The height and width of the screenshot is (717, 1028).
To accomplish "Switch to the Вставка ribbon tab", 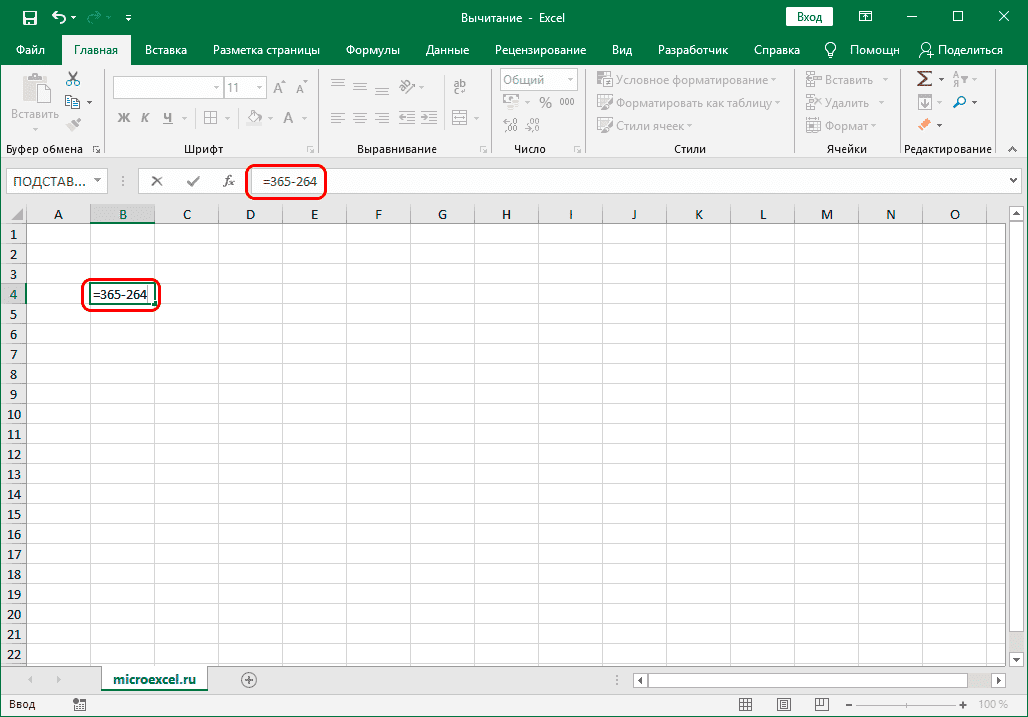I will click(x=166, y=50).
